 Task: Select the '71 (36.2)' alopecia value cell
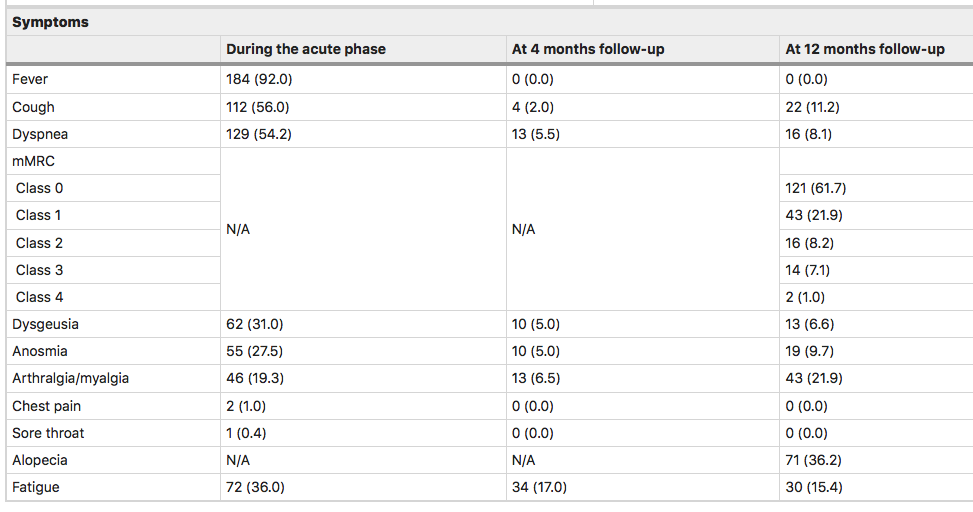tap(816, 460)
